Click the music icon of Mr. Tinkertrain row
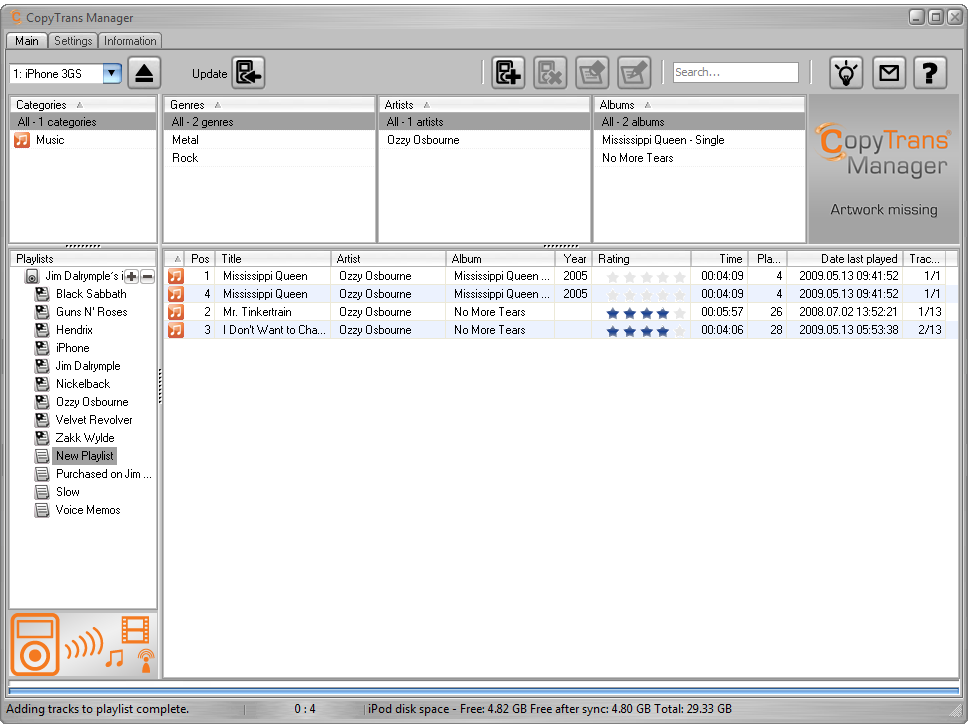The width and height of the screenshot is (968, 724). click(176, 312)
